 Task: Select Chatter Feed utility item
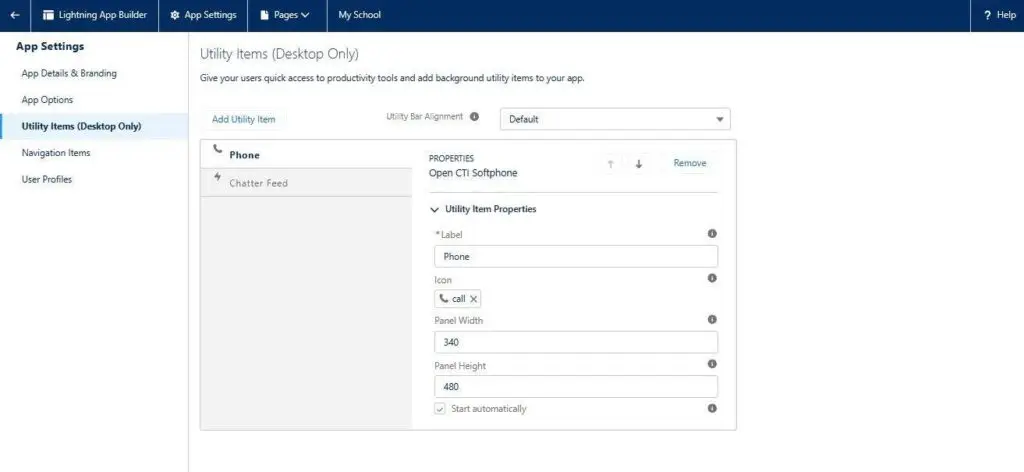click(x=258, y=183)
